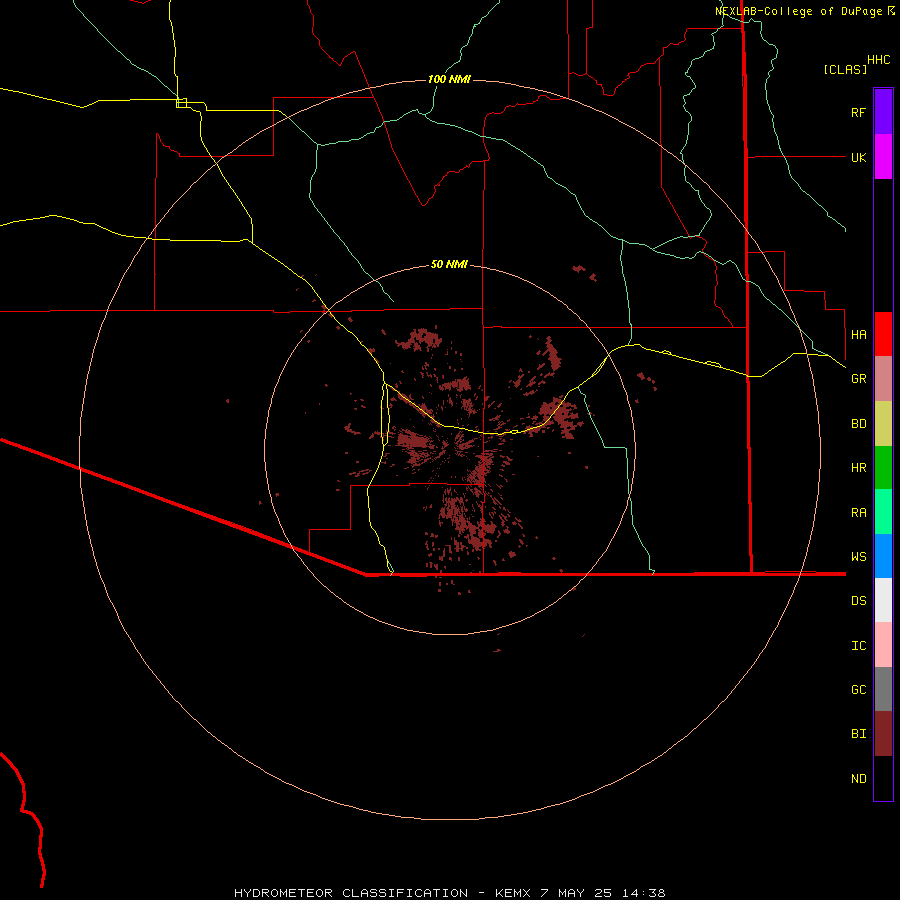
Task: Click the "HR" legend label
Action: 858,468
